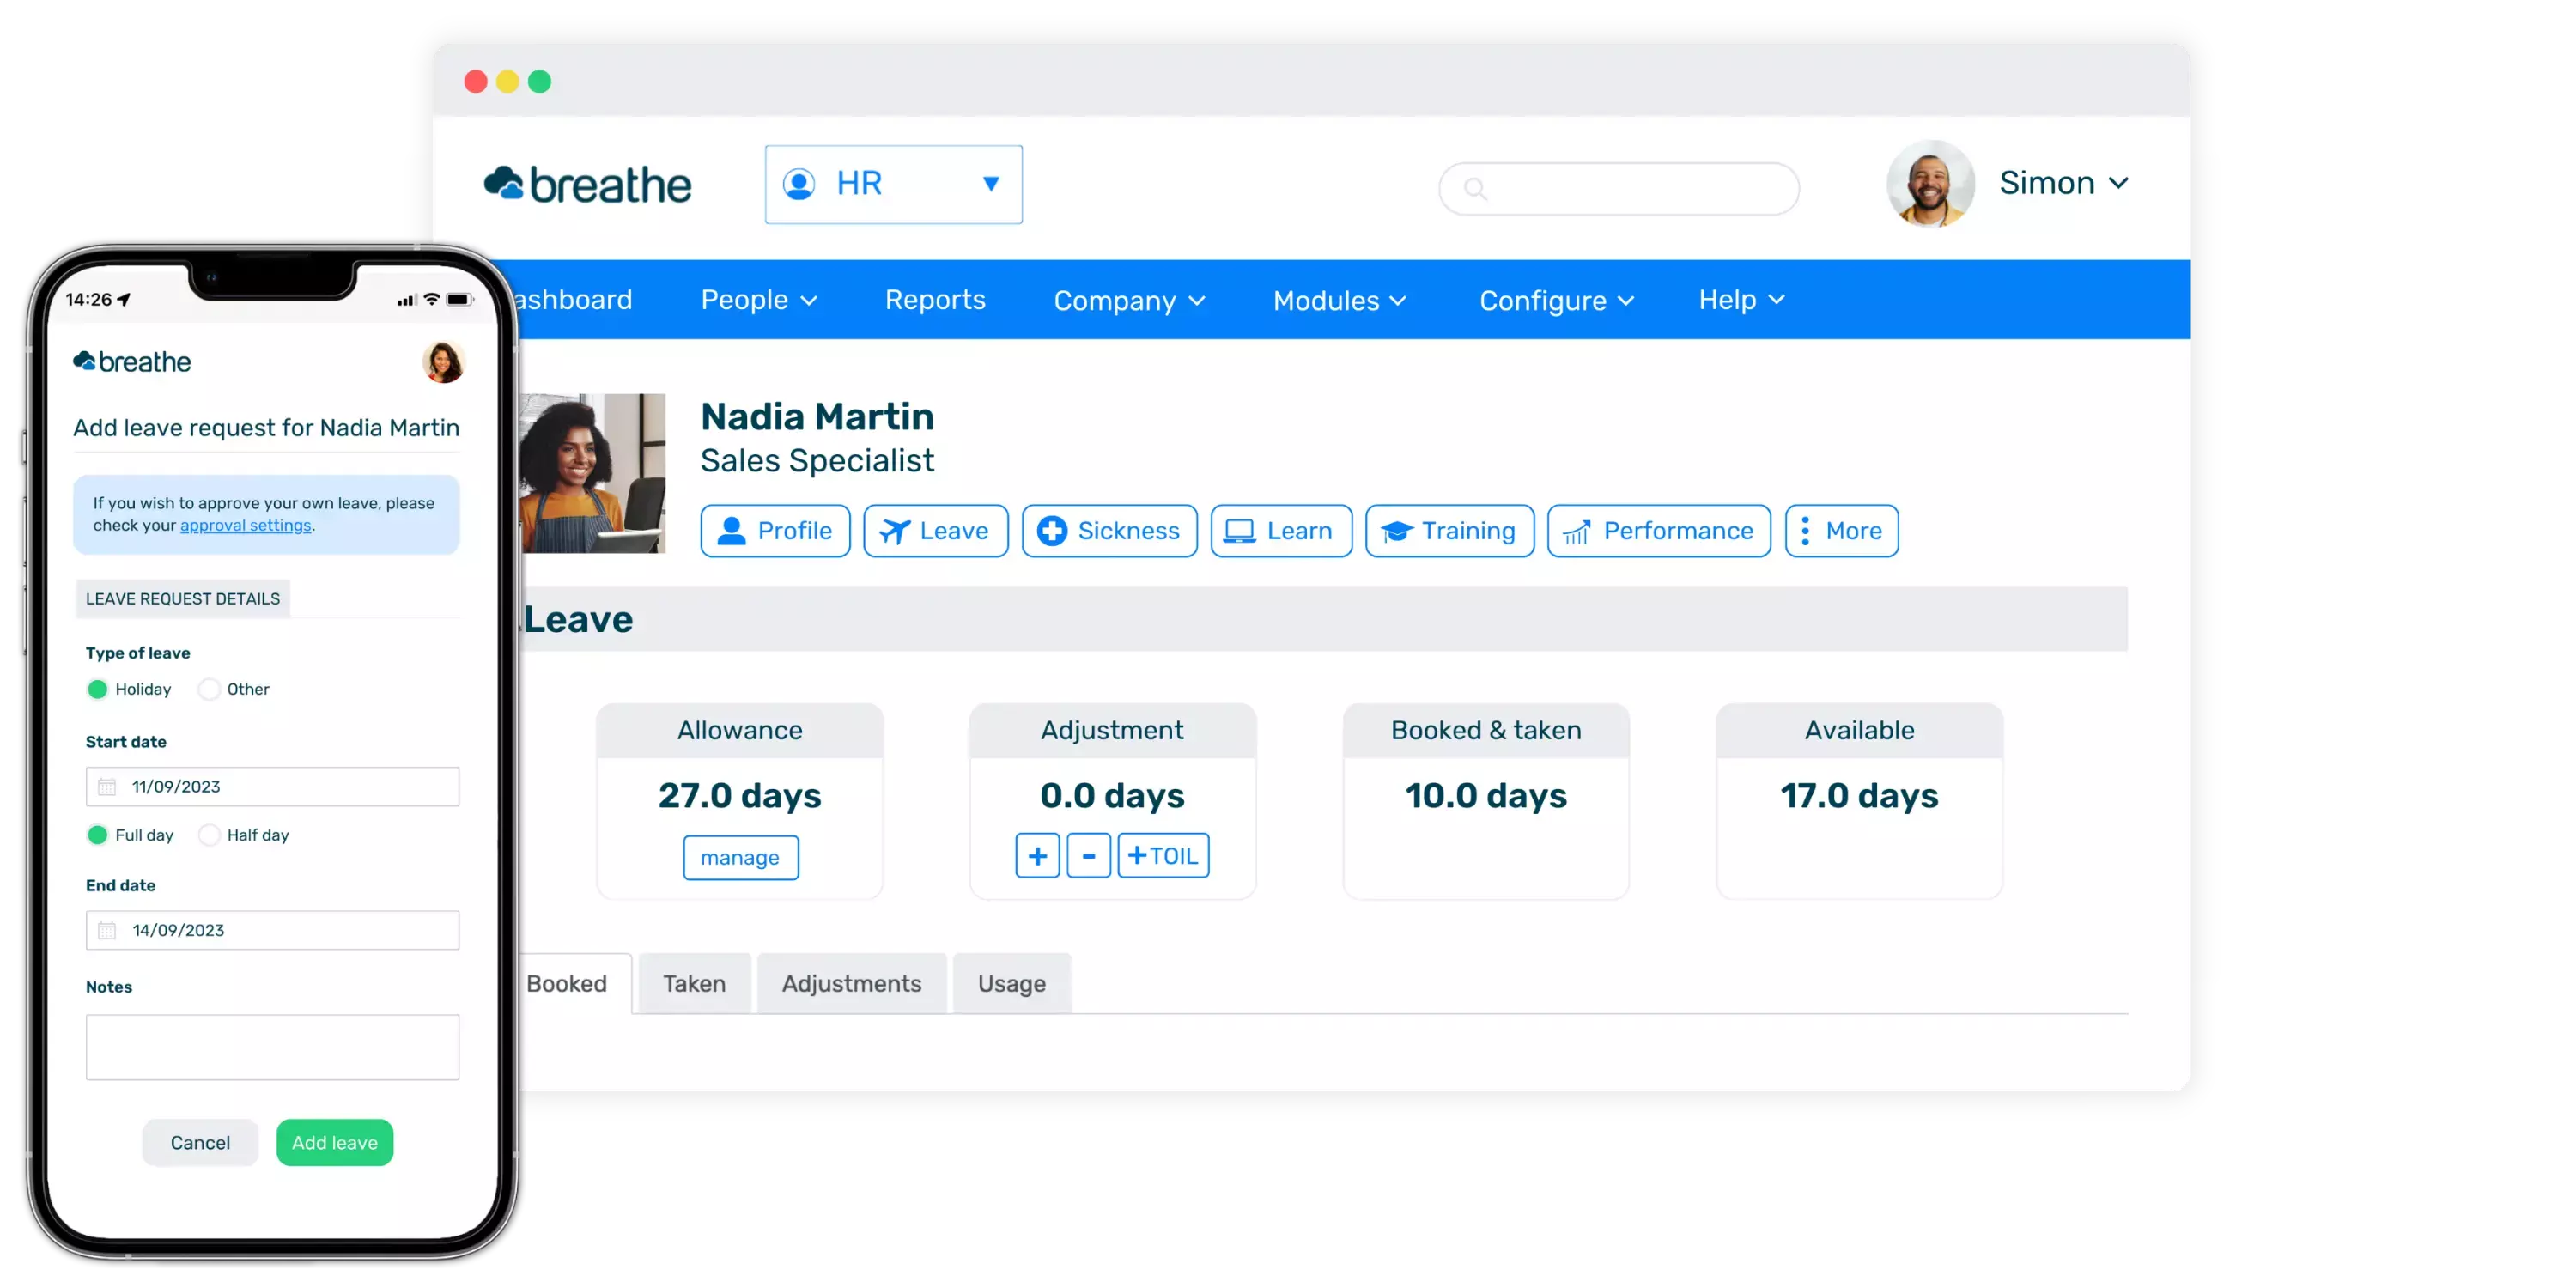Tap the location arrow beside 14:26
Screen dimensions: 2576x1288
(124, 299)
